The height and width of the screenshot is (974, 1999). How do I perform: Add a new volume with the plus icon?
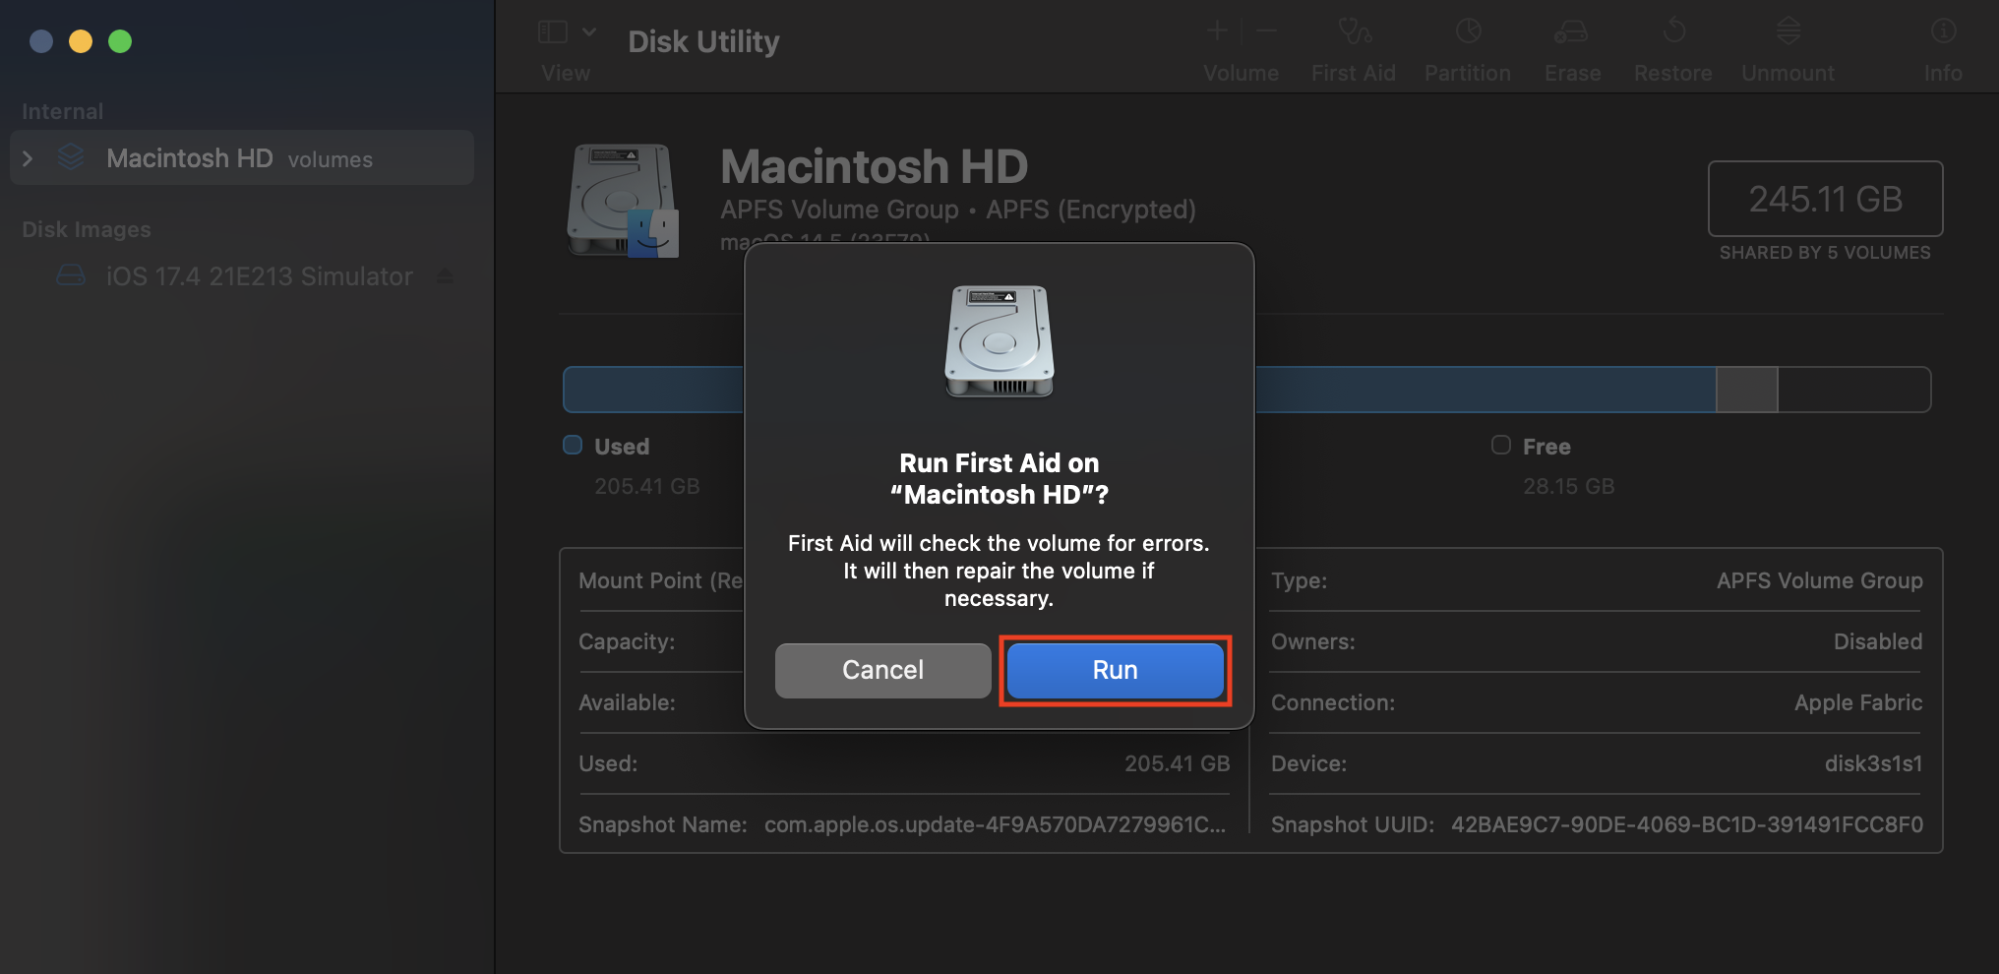(1216, 30)
